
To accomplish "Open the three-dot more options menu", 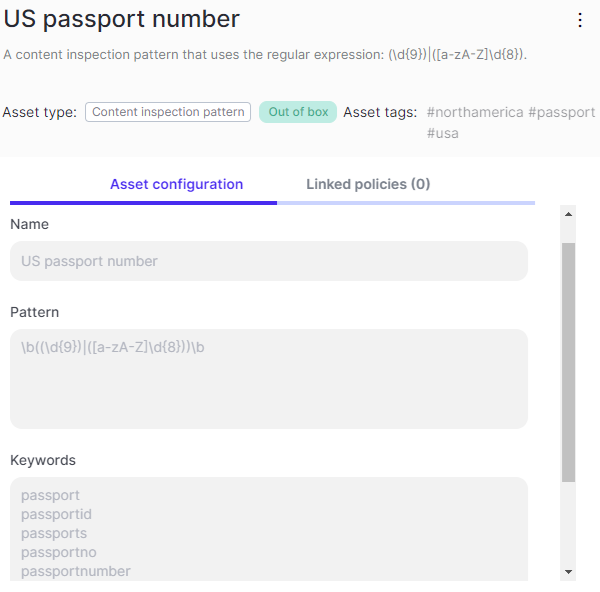I will 580,20.
